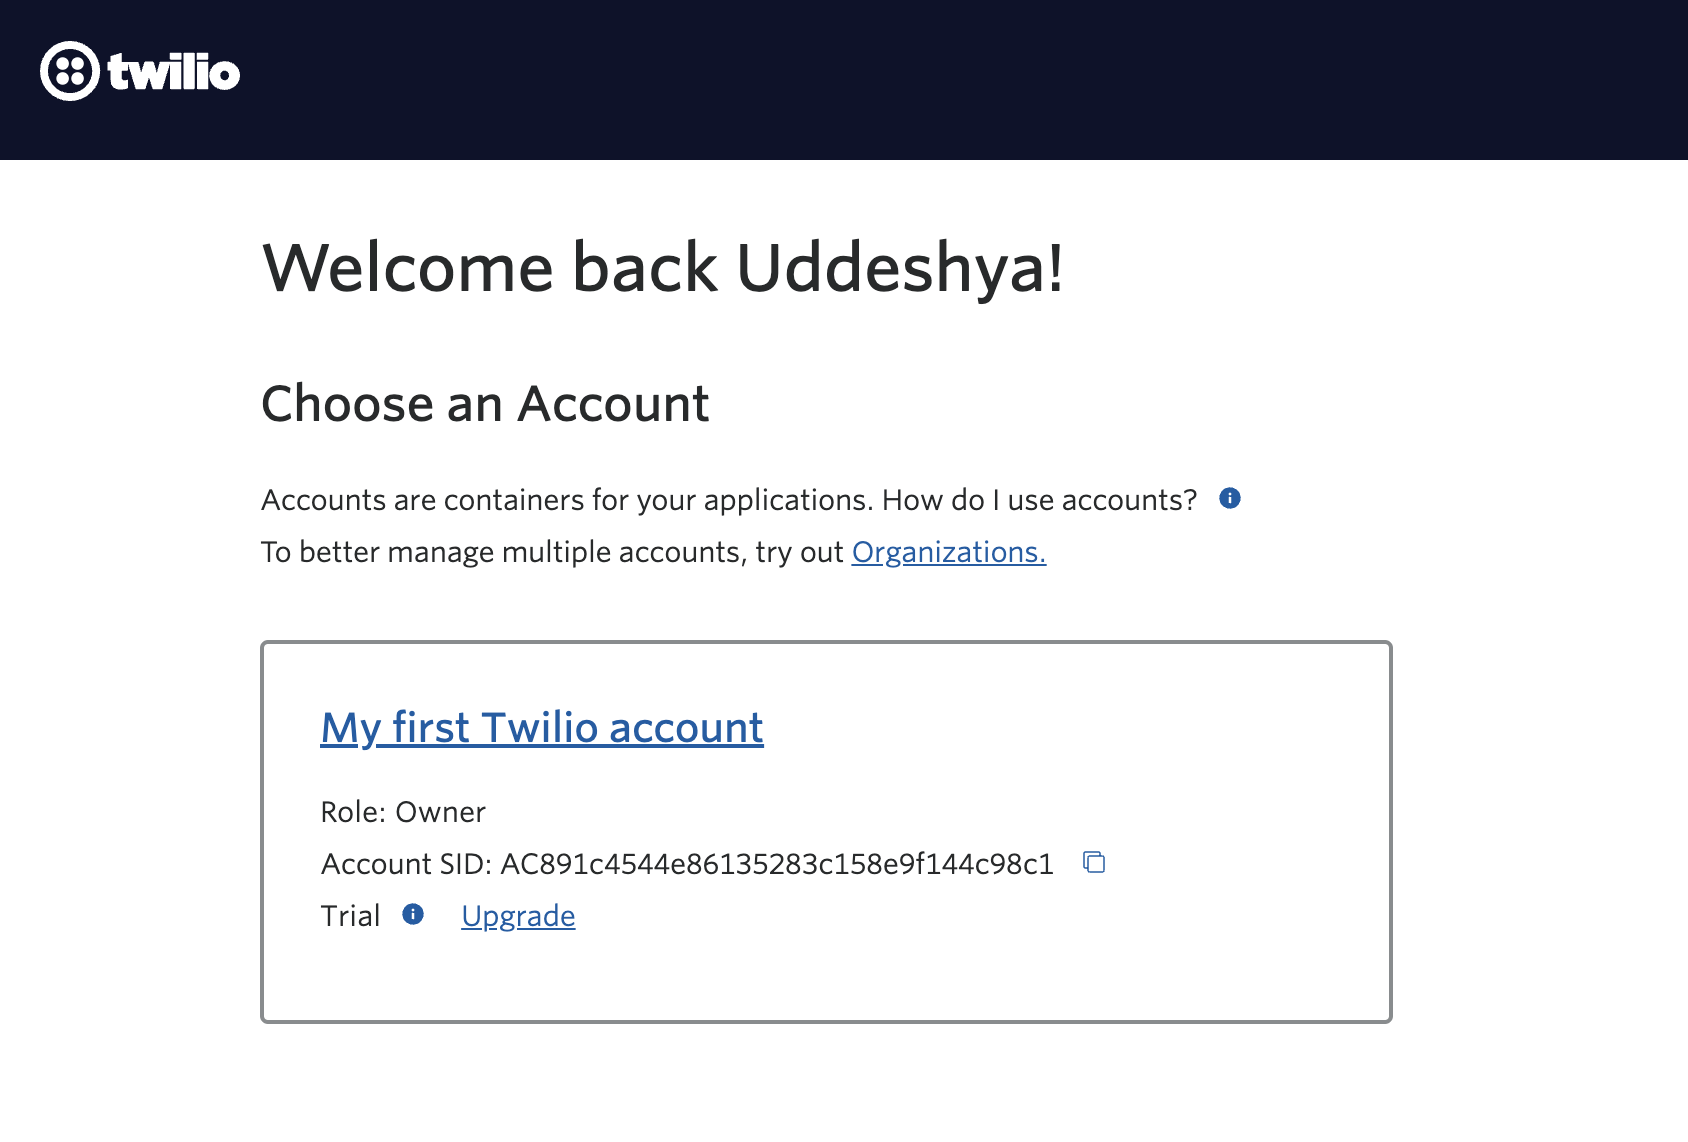The width and height of the screenshot is (1688, 1142).
Task: Open the Organizations link
Action: [949, 552]
